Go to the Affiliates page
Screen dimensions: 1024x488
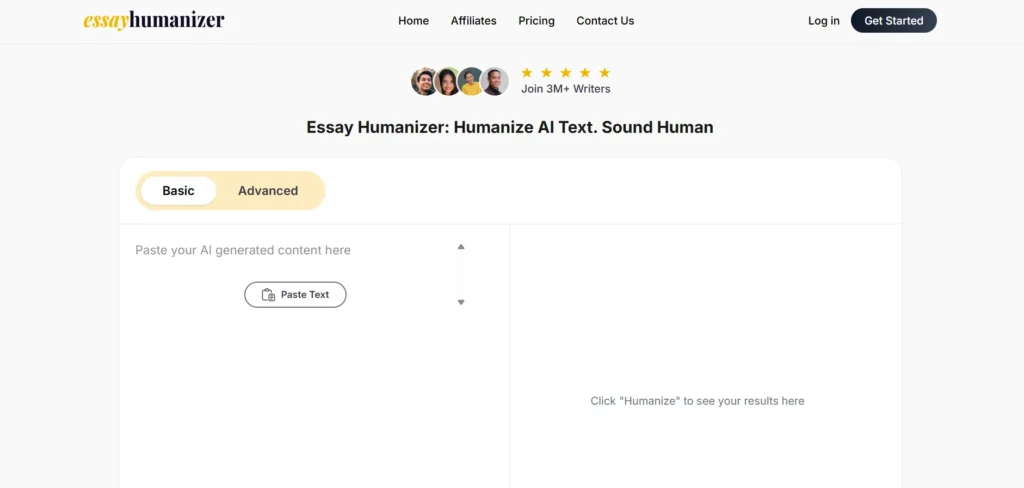[x=473, y=21]
